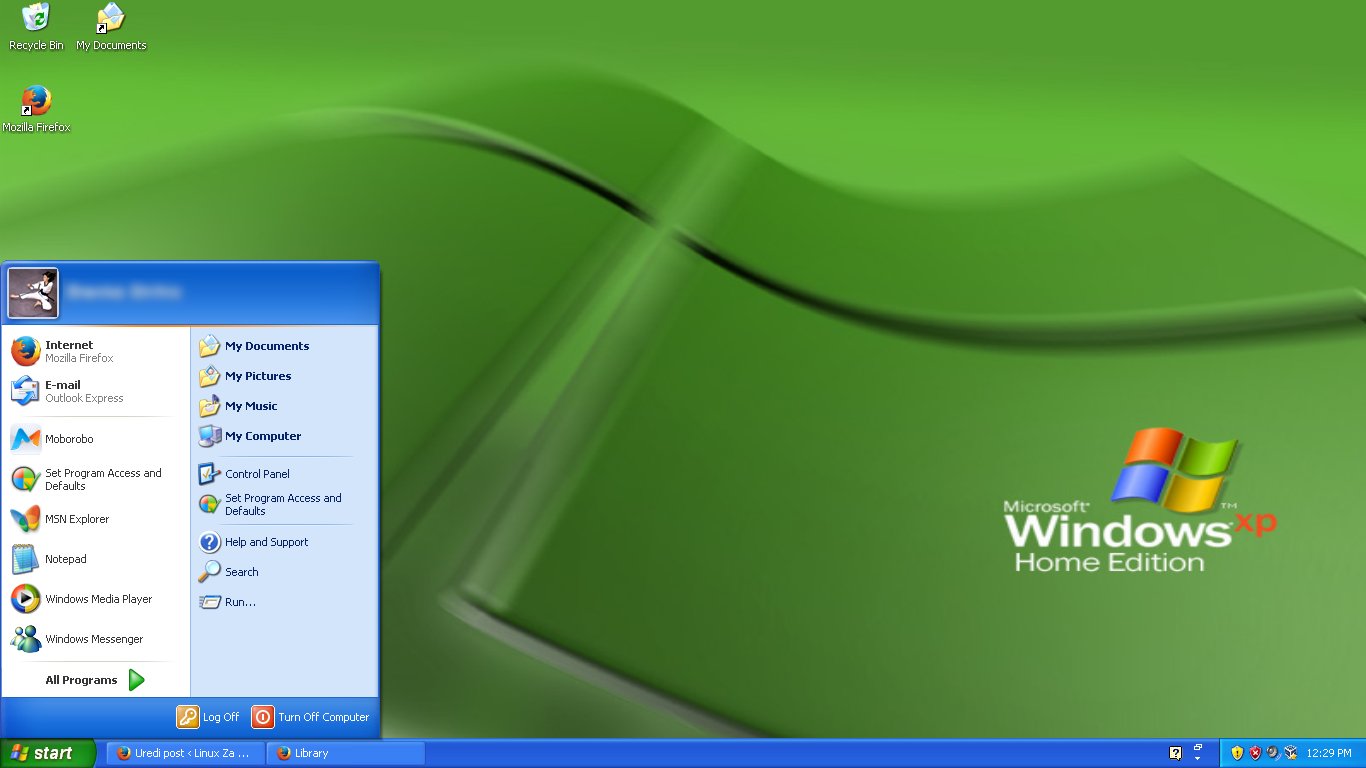Click the user account picture thumbnail
This screenshot has width=1366, height=768.
point(34,293)
